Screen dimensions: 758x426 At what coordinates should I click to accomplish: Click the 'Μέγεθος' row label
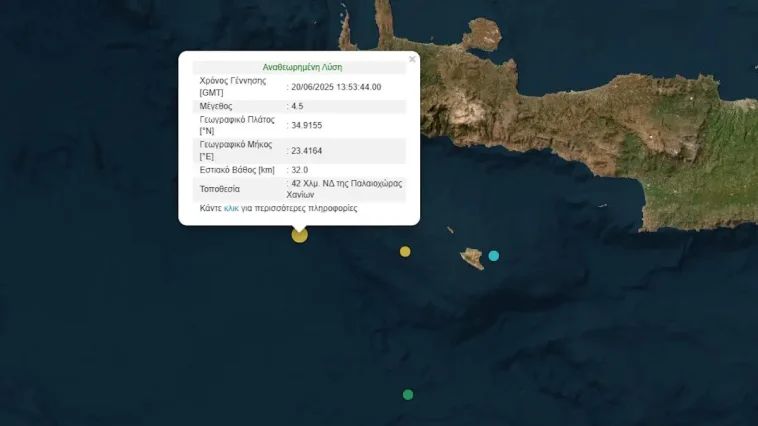click(x=216, y=106)
